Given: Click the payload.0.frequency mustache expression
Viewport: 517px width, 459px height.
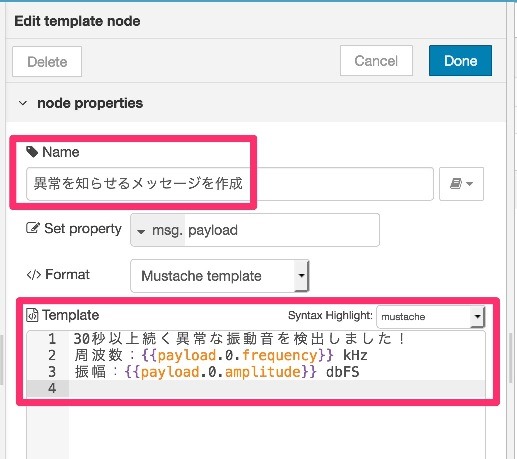Looking at the screenshot, I should 237,355.
